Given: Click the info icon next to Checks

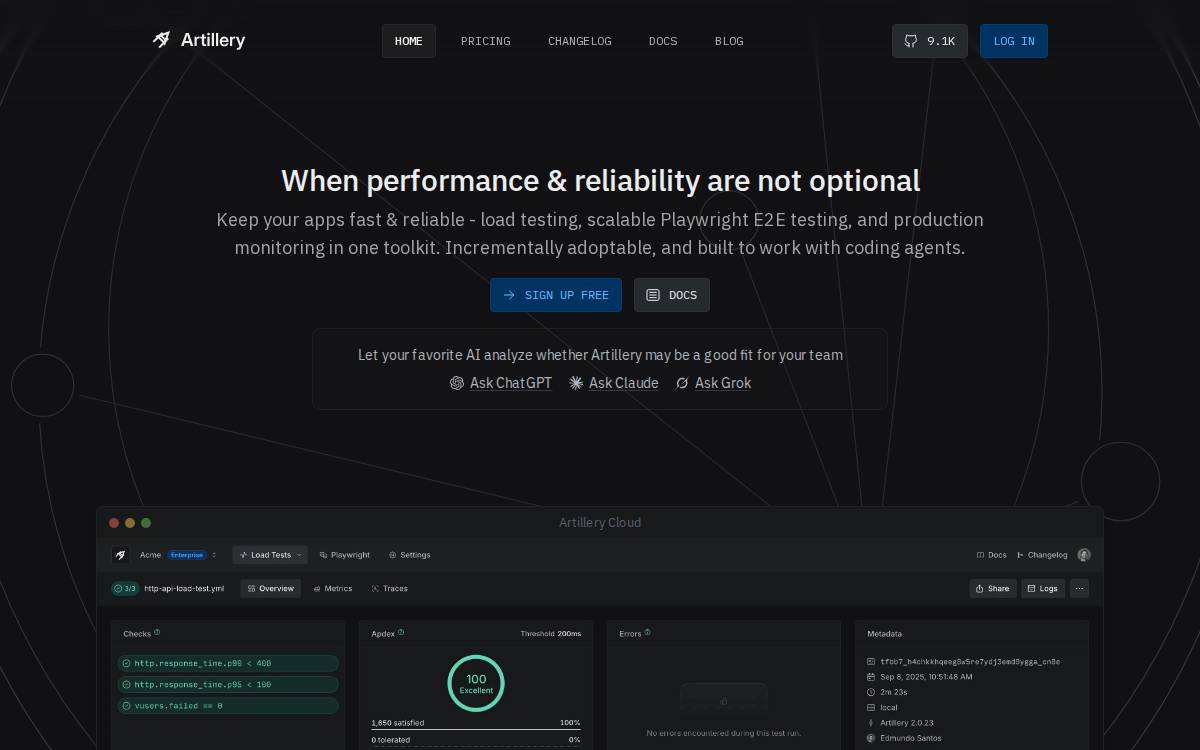Looking at the screenshot, I should [x=157, y=633].
